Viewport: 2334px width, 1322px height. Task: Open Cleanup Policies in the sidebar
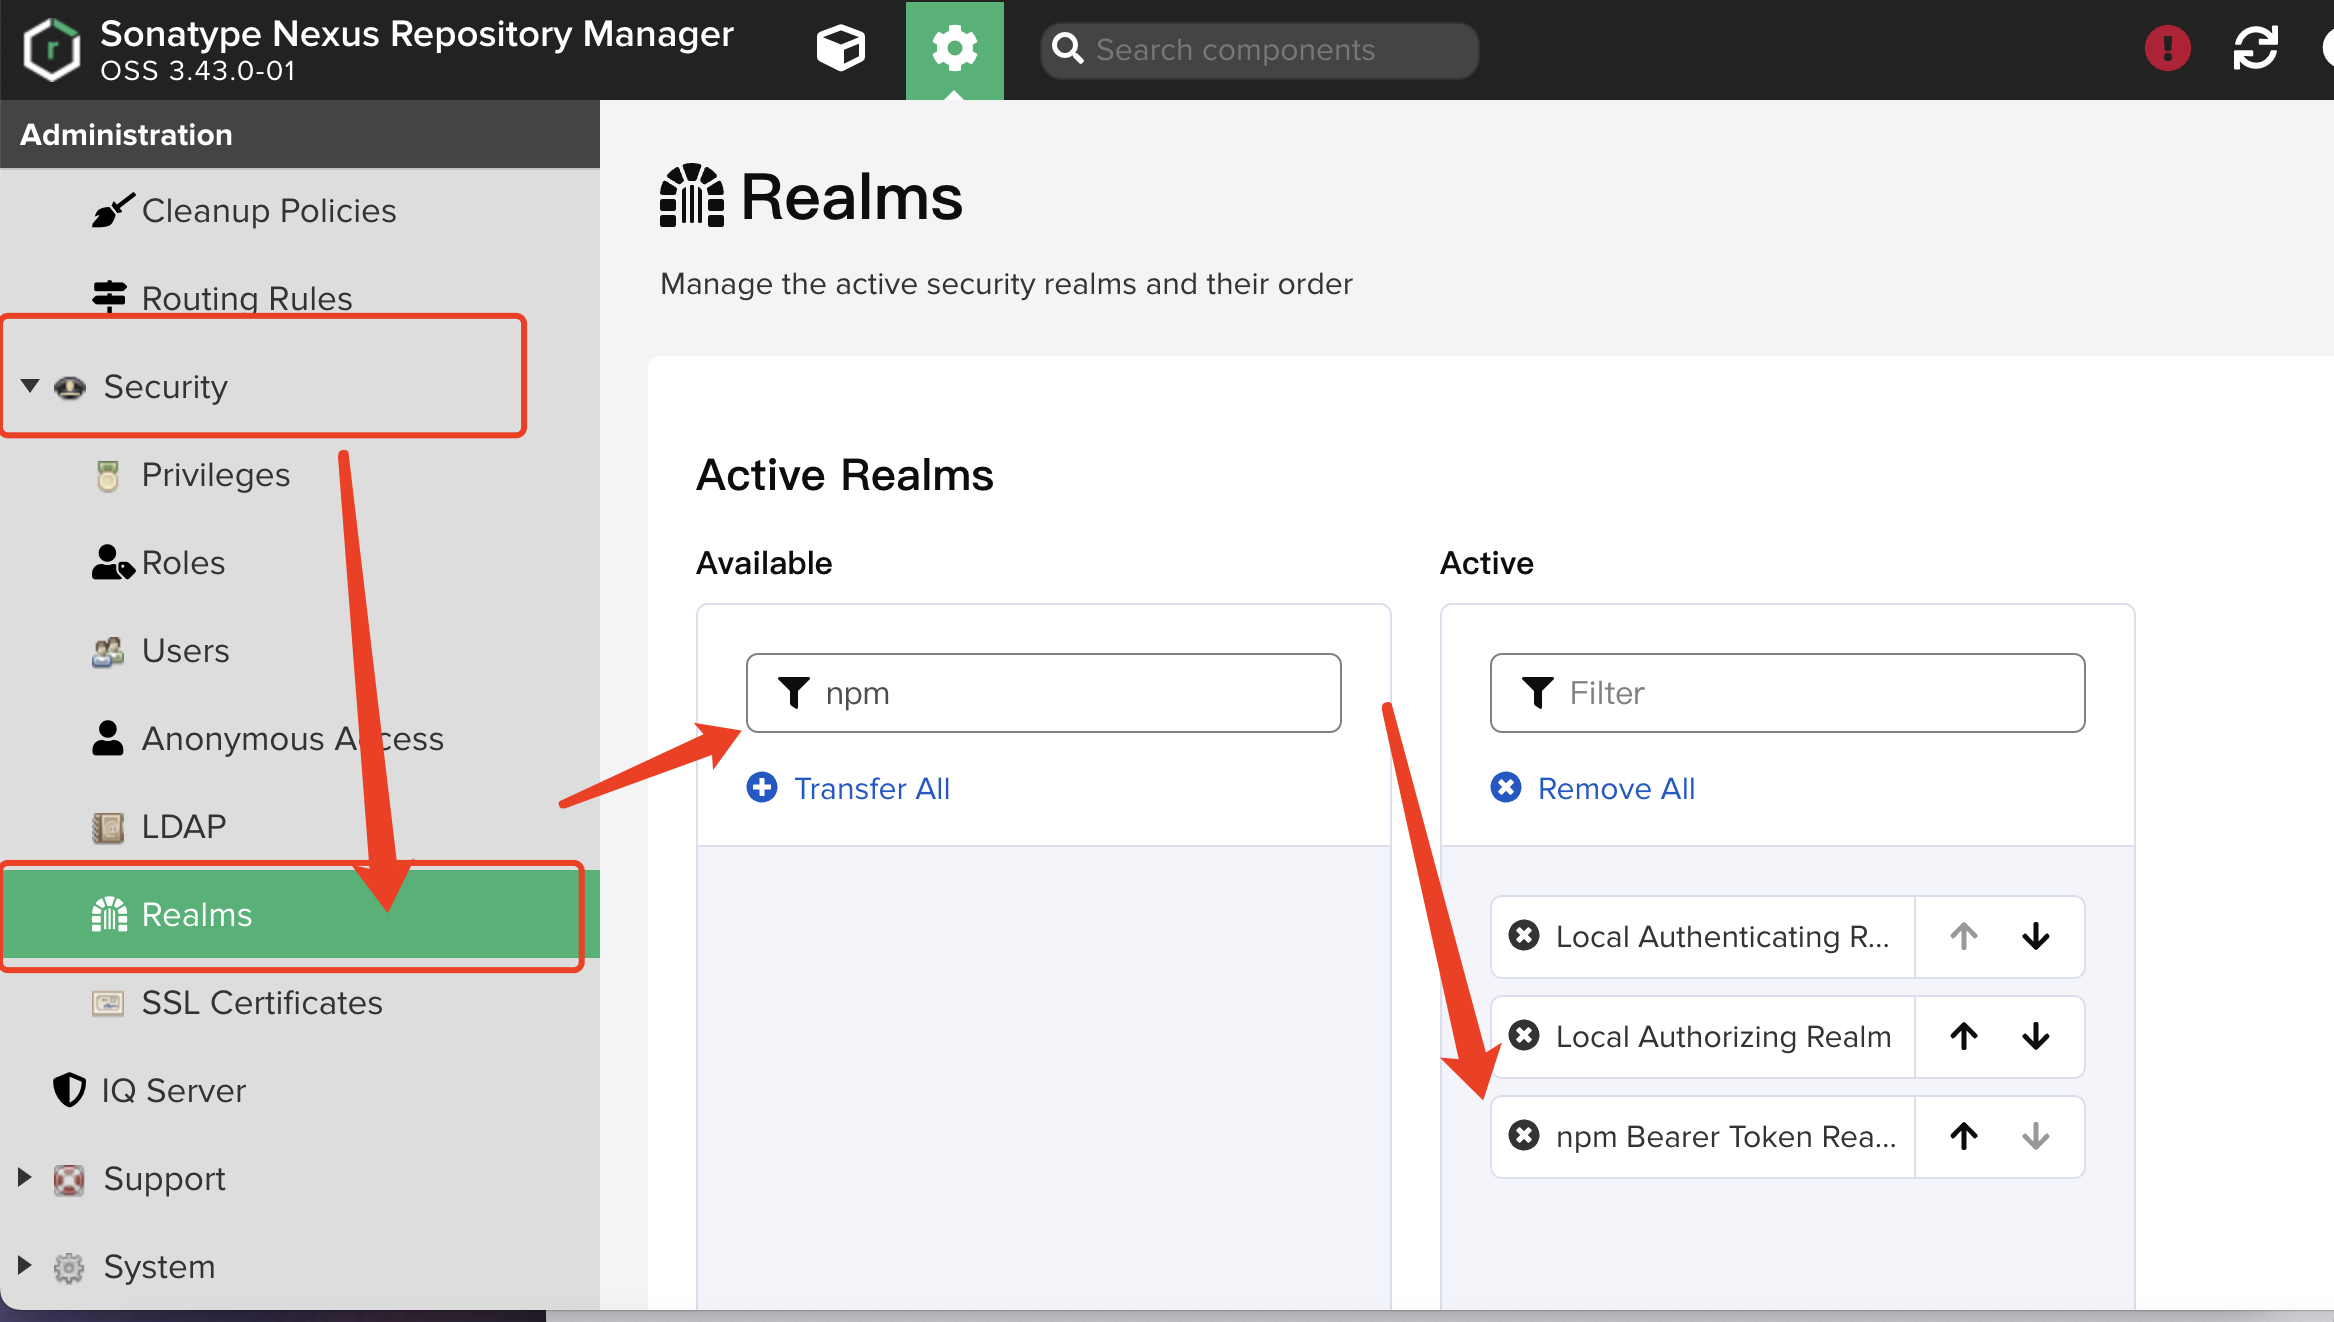click(269, 211)
